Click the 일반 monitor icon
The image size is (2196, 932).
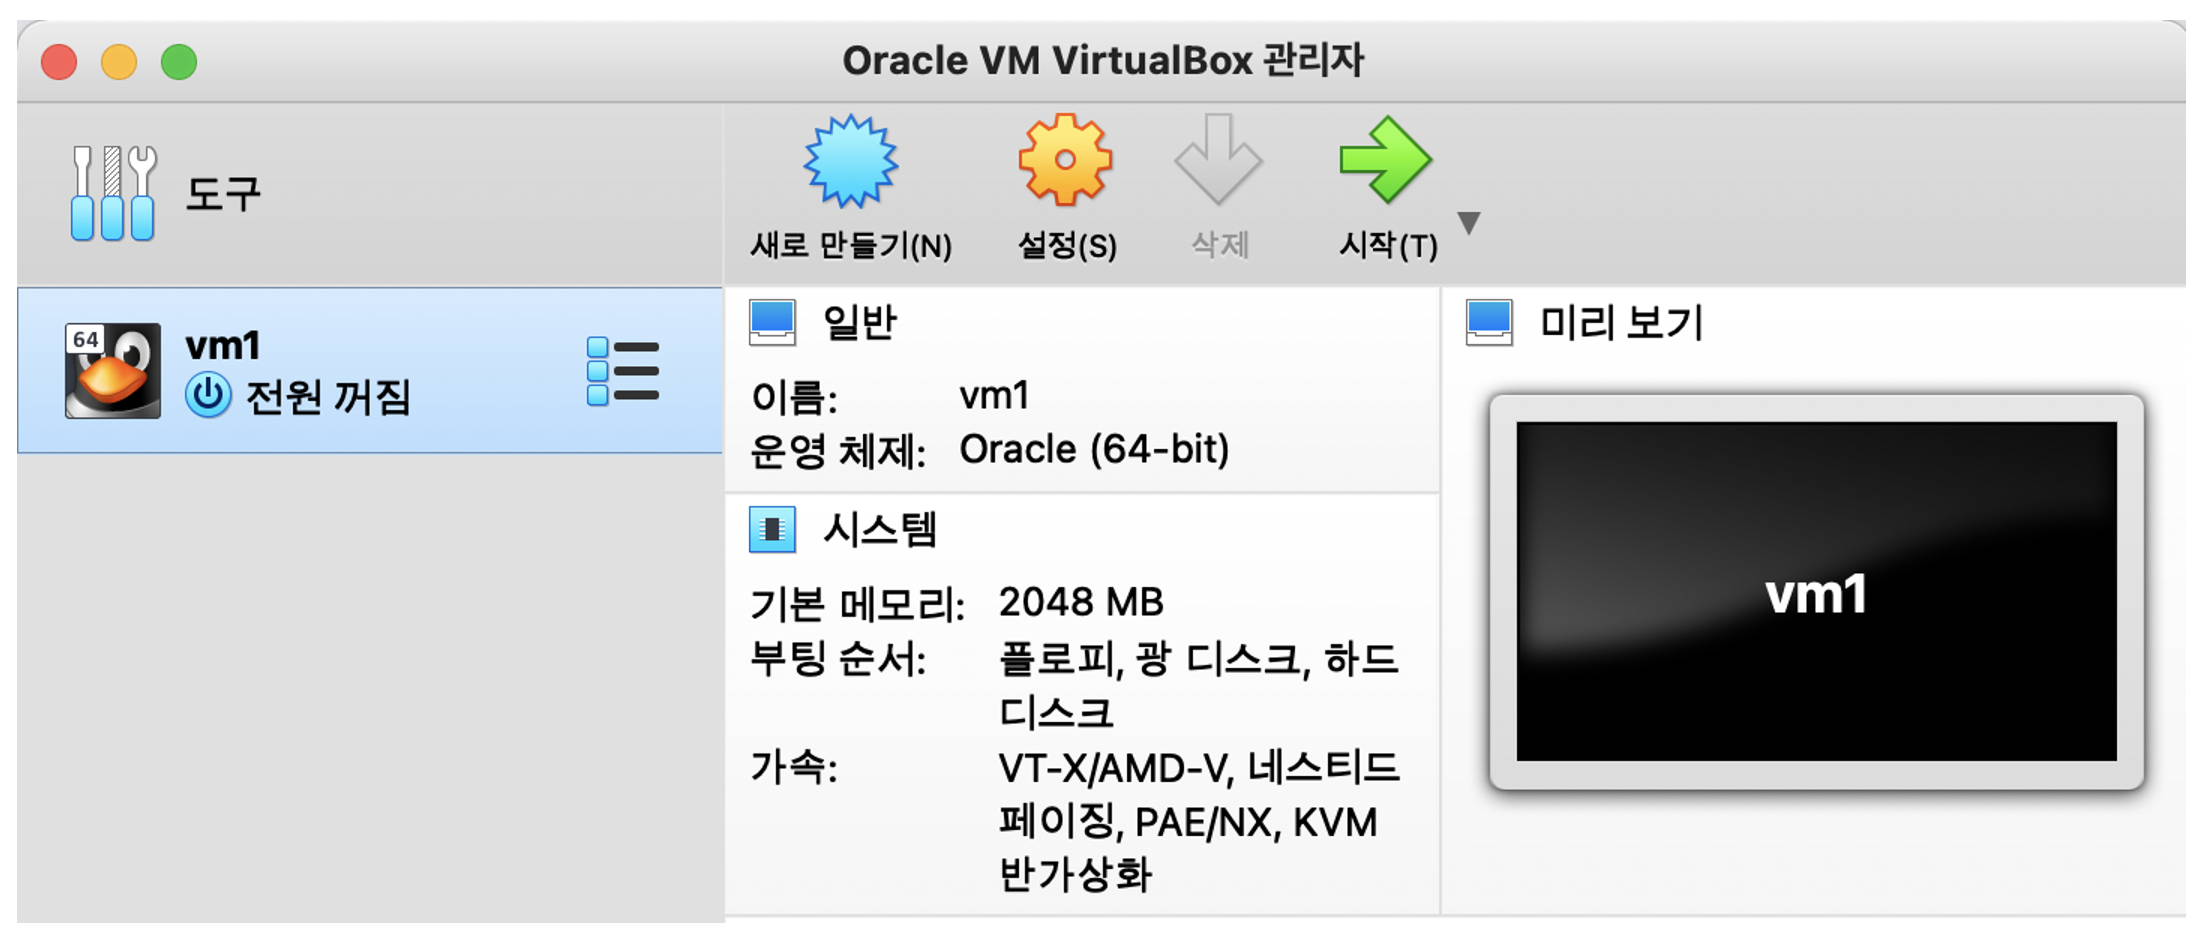772,323
